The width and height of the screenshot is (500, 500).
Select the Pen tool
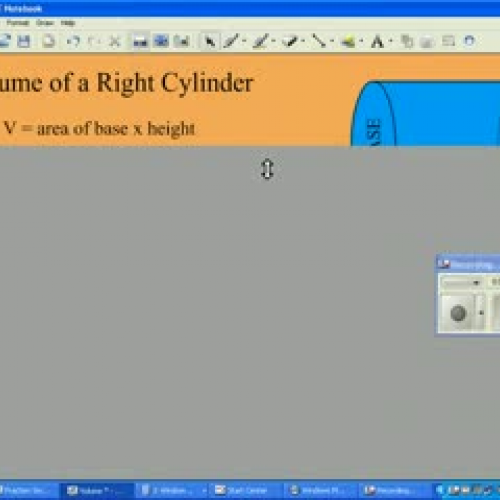point(232,41)
